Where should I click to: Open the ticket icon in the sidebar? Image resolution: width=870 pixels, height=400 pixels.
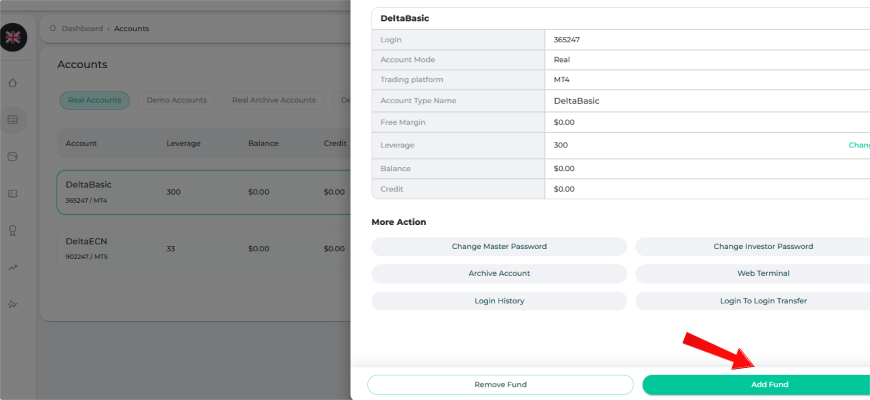point(13,194)
